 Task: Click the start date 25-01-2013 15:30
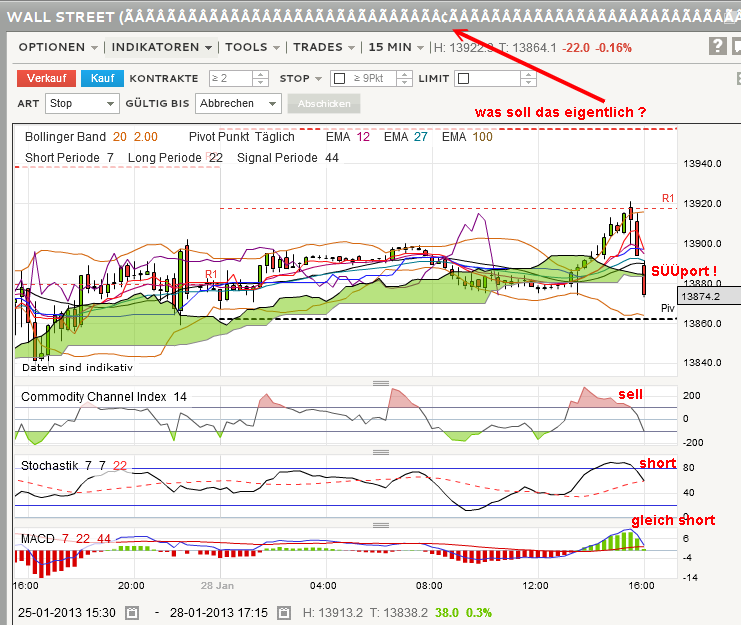(67, 613)
